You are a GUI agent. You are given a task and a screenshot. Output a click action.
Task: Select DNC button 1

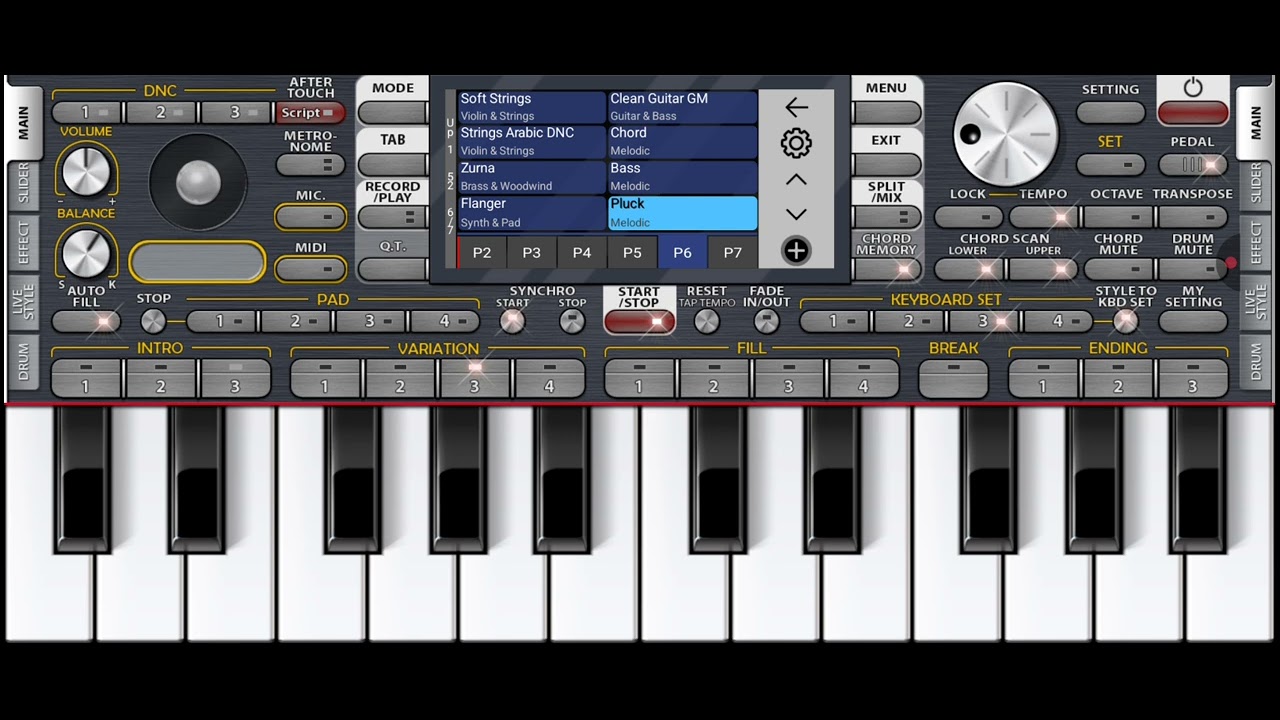tap(87, 113)
